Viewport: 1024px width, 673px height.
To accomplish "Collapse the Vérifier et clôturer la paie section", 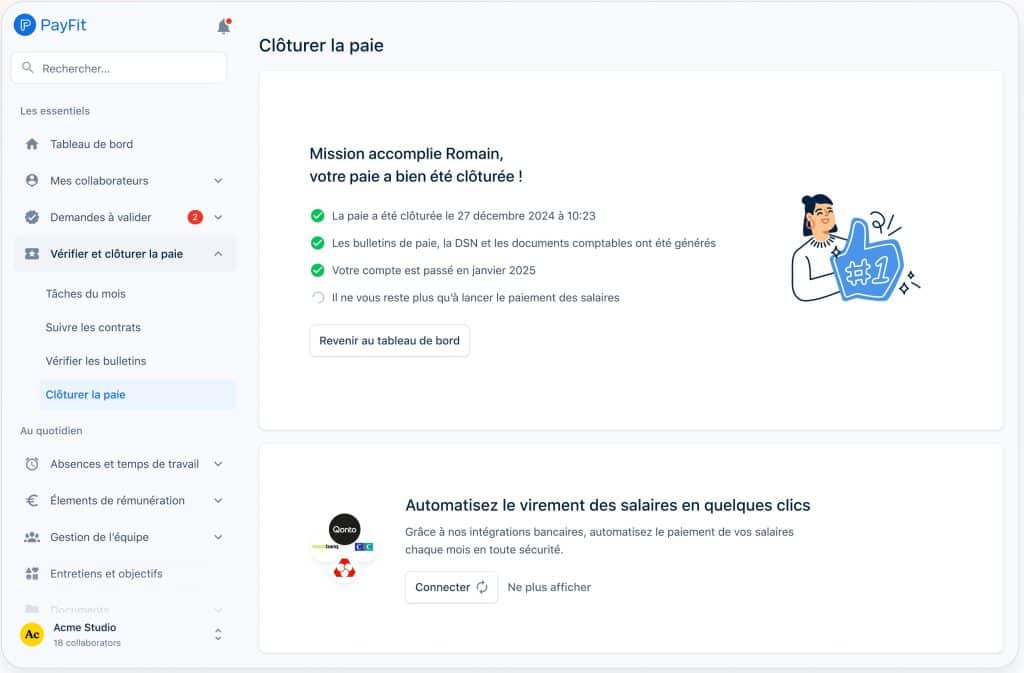I will click(218, 253).
